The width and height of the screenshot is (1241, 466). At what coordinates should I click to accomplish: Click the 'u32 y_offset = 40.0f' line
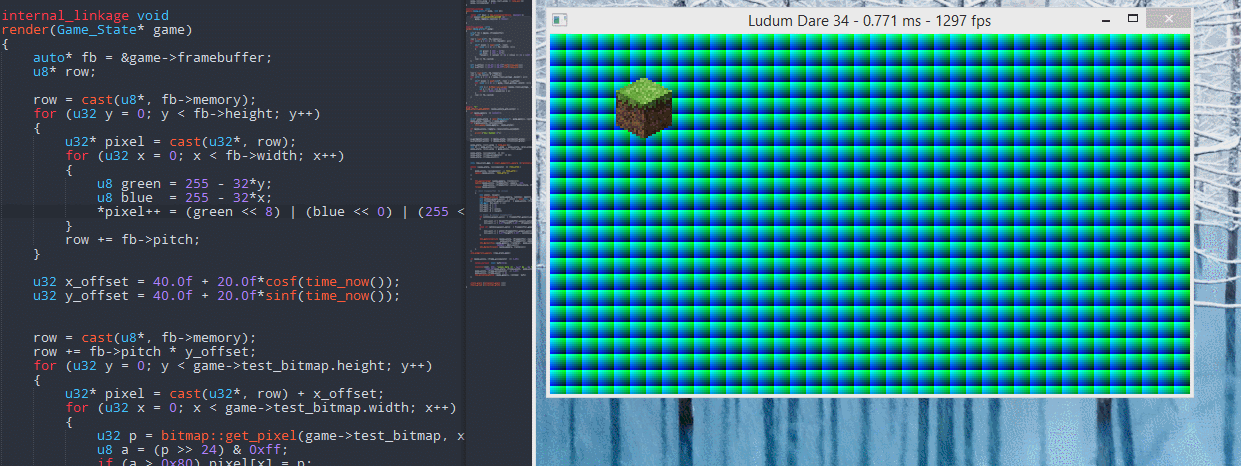click(216, 296)
